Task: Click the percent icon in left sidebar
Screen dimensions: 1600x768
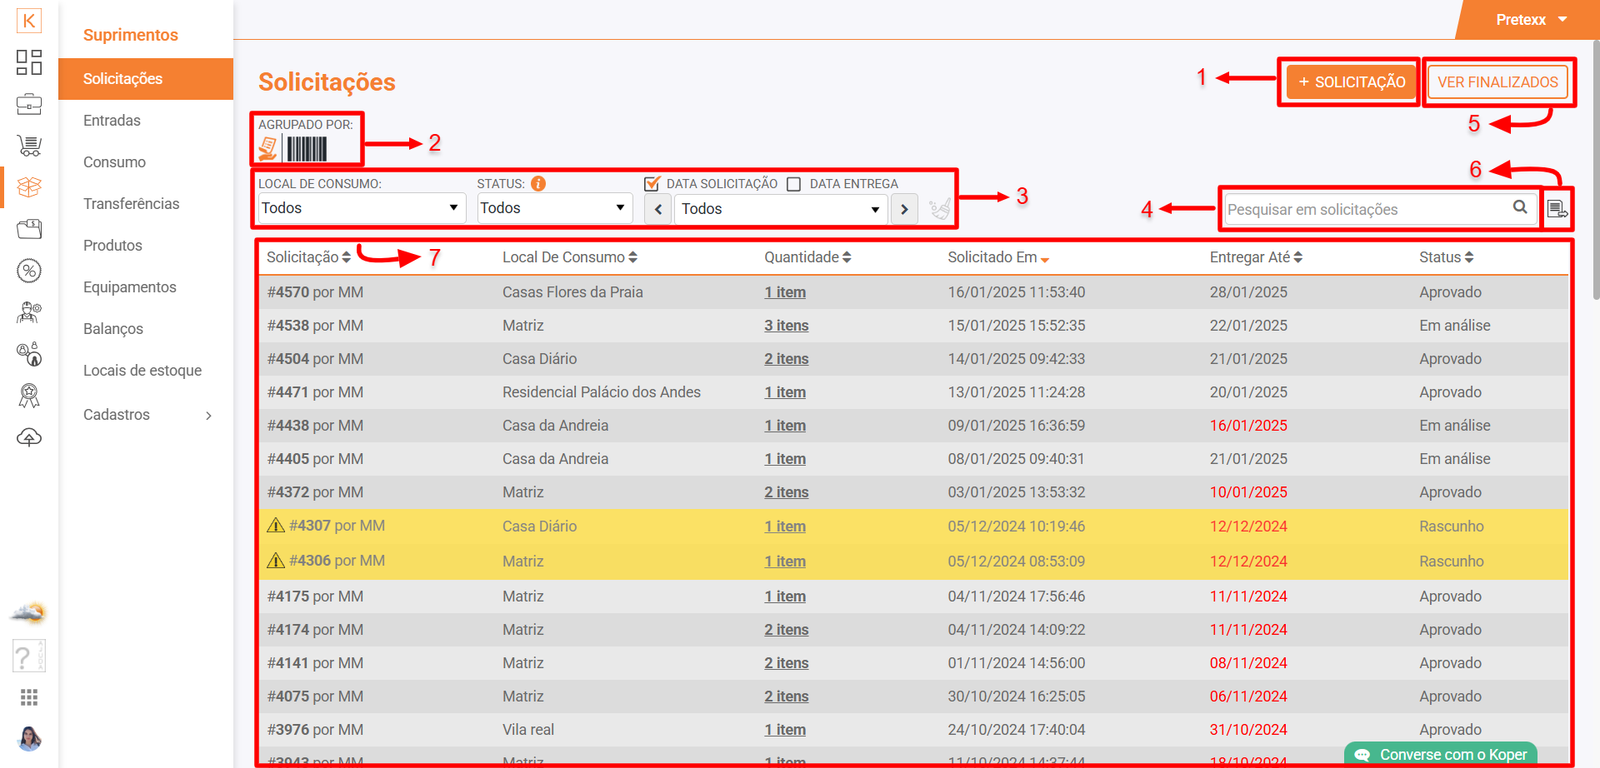Action: pyautogui.click(x=29, y=271)
